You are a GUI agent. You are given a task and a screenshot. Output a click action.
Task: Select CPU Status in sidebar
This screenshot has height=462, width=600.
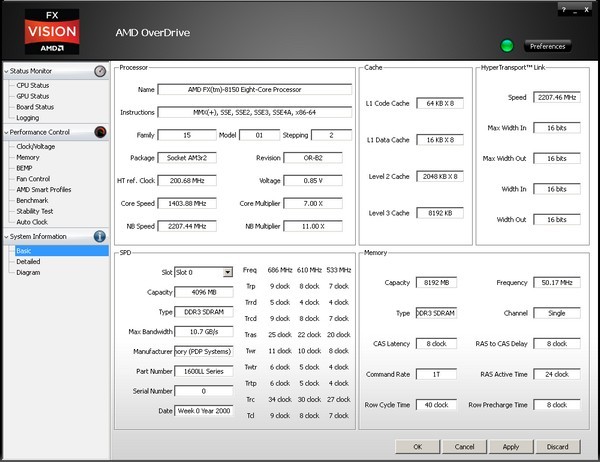coord(33,86)
